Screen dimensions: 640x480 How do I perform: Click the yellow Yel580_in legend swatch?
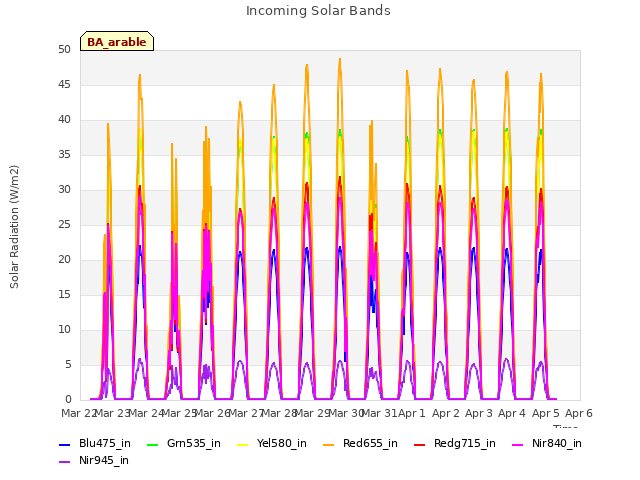point(242,444)
